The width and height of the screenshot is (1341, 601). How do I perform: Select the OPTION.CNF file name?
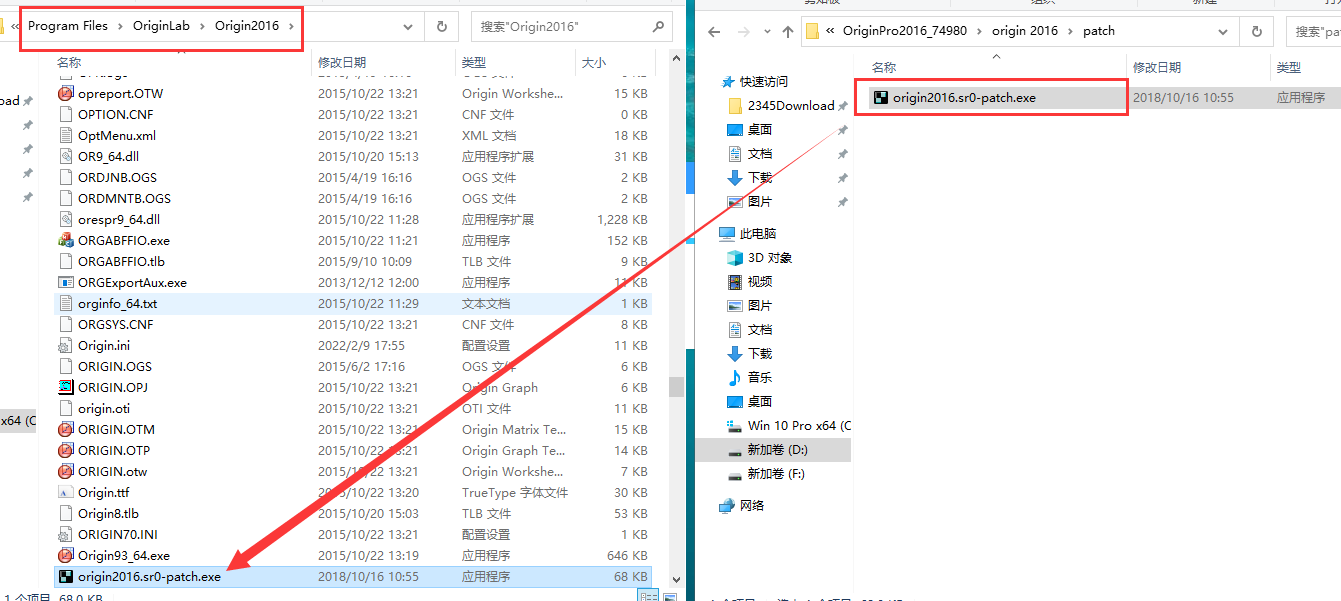(116, 114)
